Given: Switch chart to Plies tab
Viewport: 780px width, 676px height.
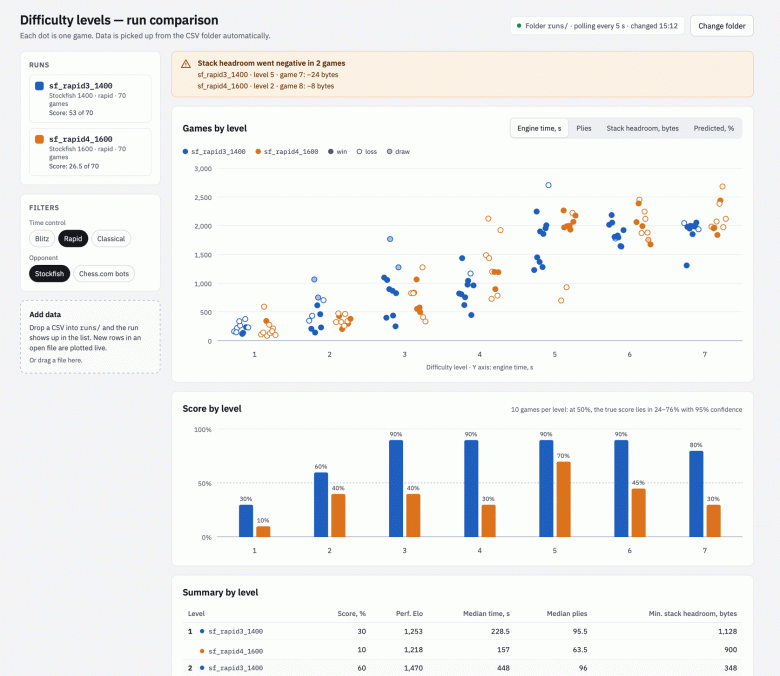Looking at the screenshot, I should pos(584,128).
